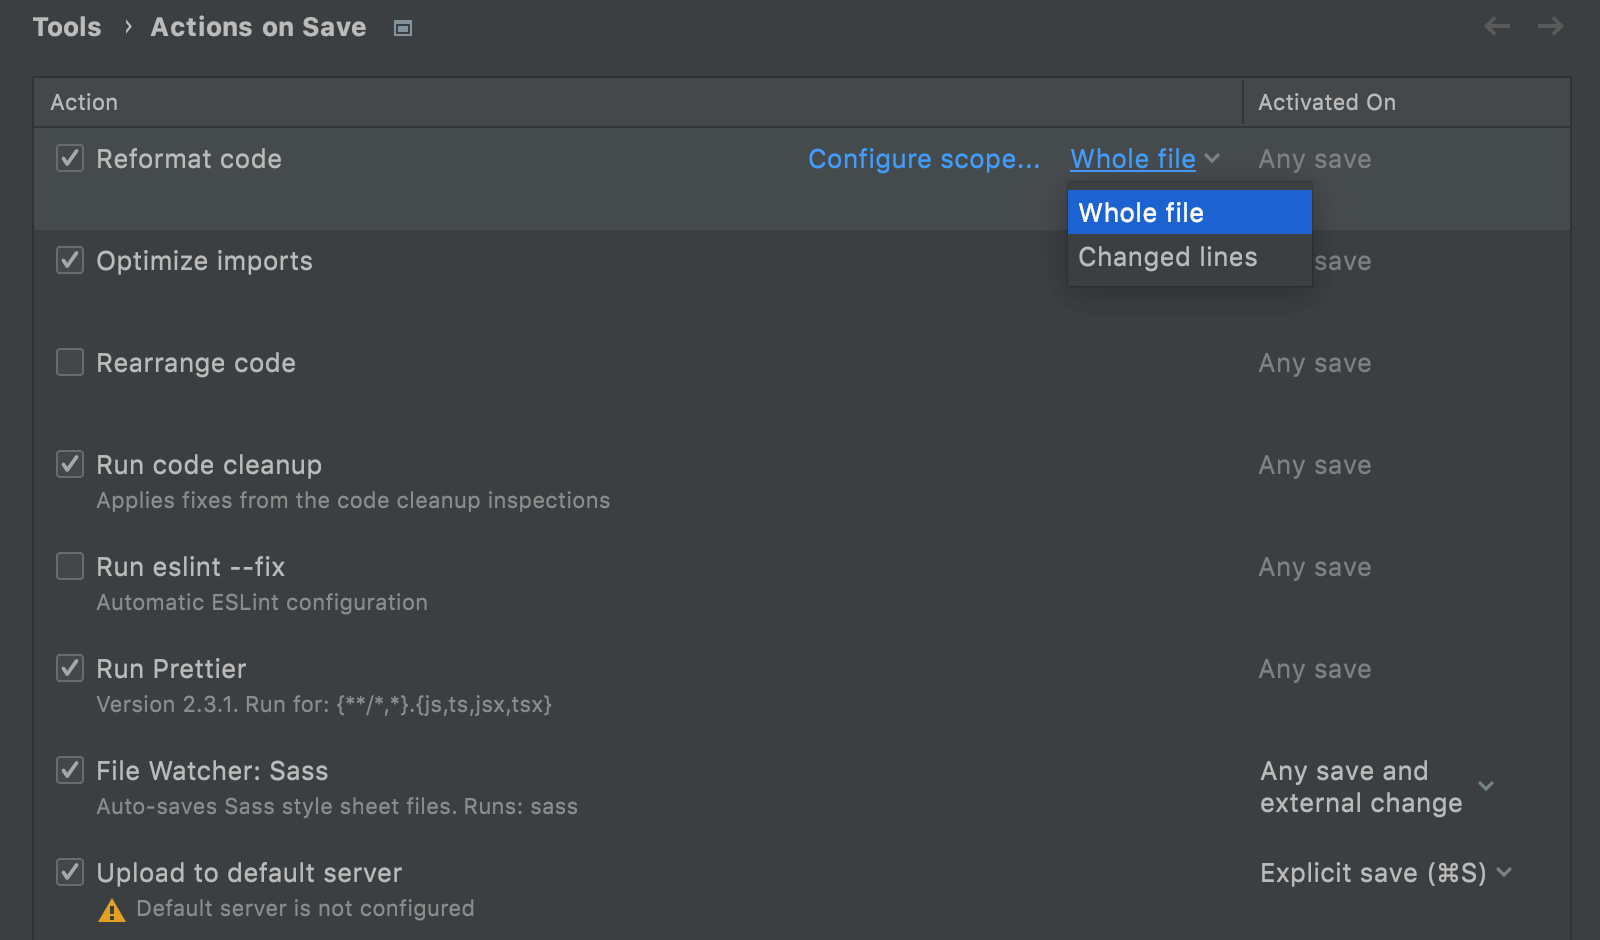This screenshot has width=1600, height=940.
Task: Enable Run eslint --fix
Action: pos(69,566)
